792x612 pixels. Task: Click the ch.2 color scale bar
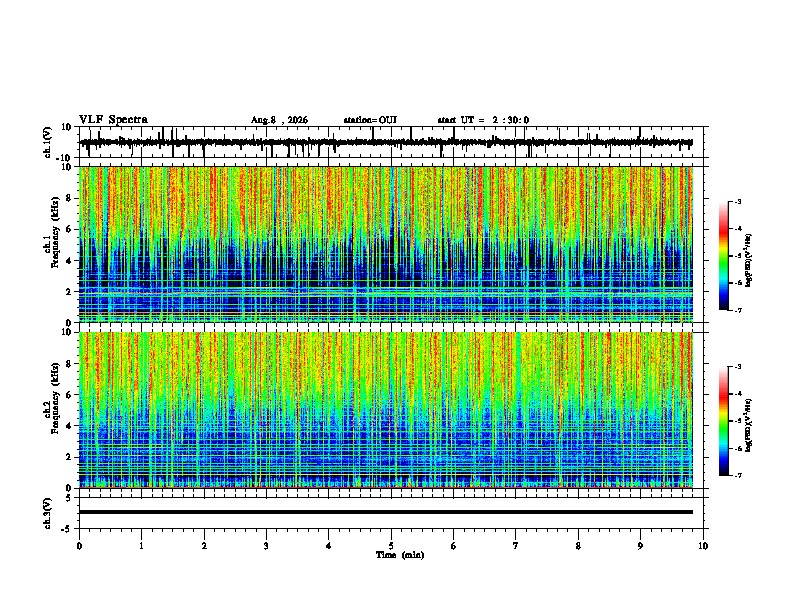tap(724, 421)
